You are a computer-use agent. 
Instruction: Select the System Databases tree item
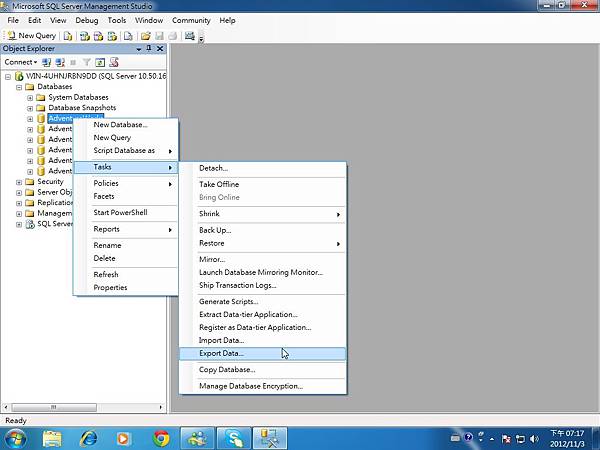78,97
